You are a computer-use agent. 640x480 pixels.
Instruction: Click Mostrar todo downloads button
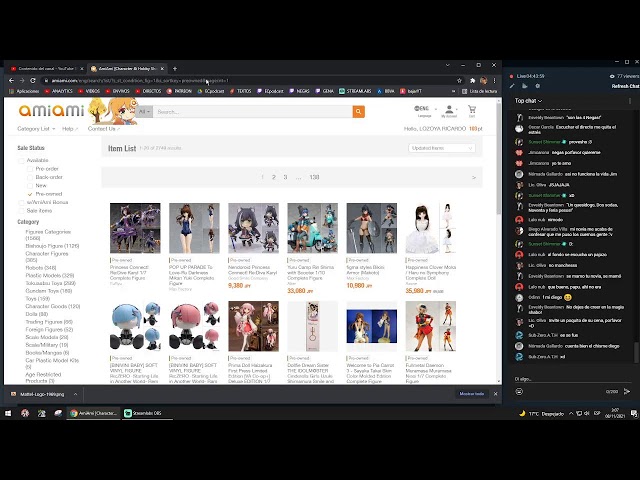click(471, 394)
